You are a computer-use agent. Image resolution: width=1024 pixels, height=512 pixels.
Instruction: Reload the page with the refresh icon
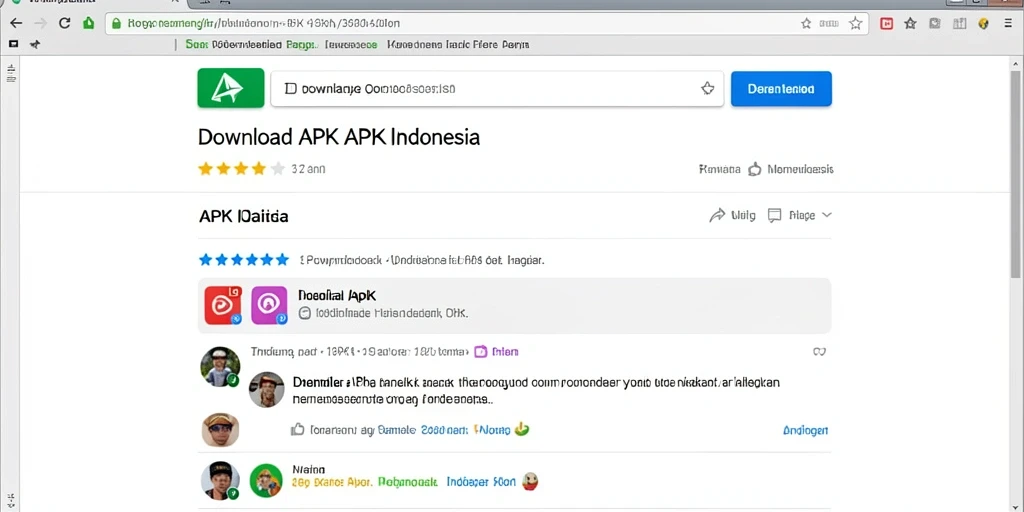64,24
